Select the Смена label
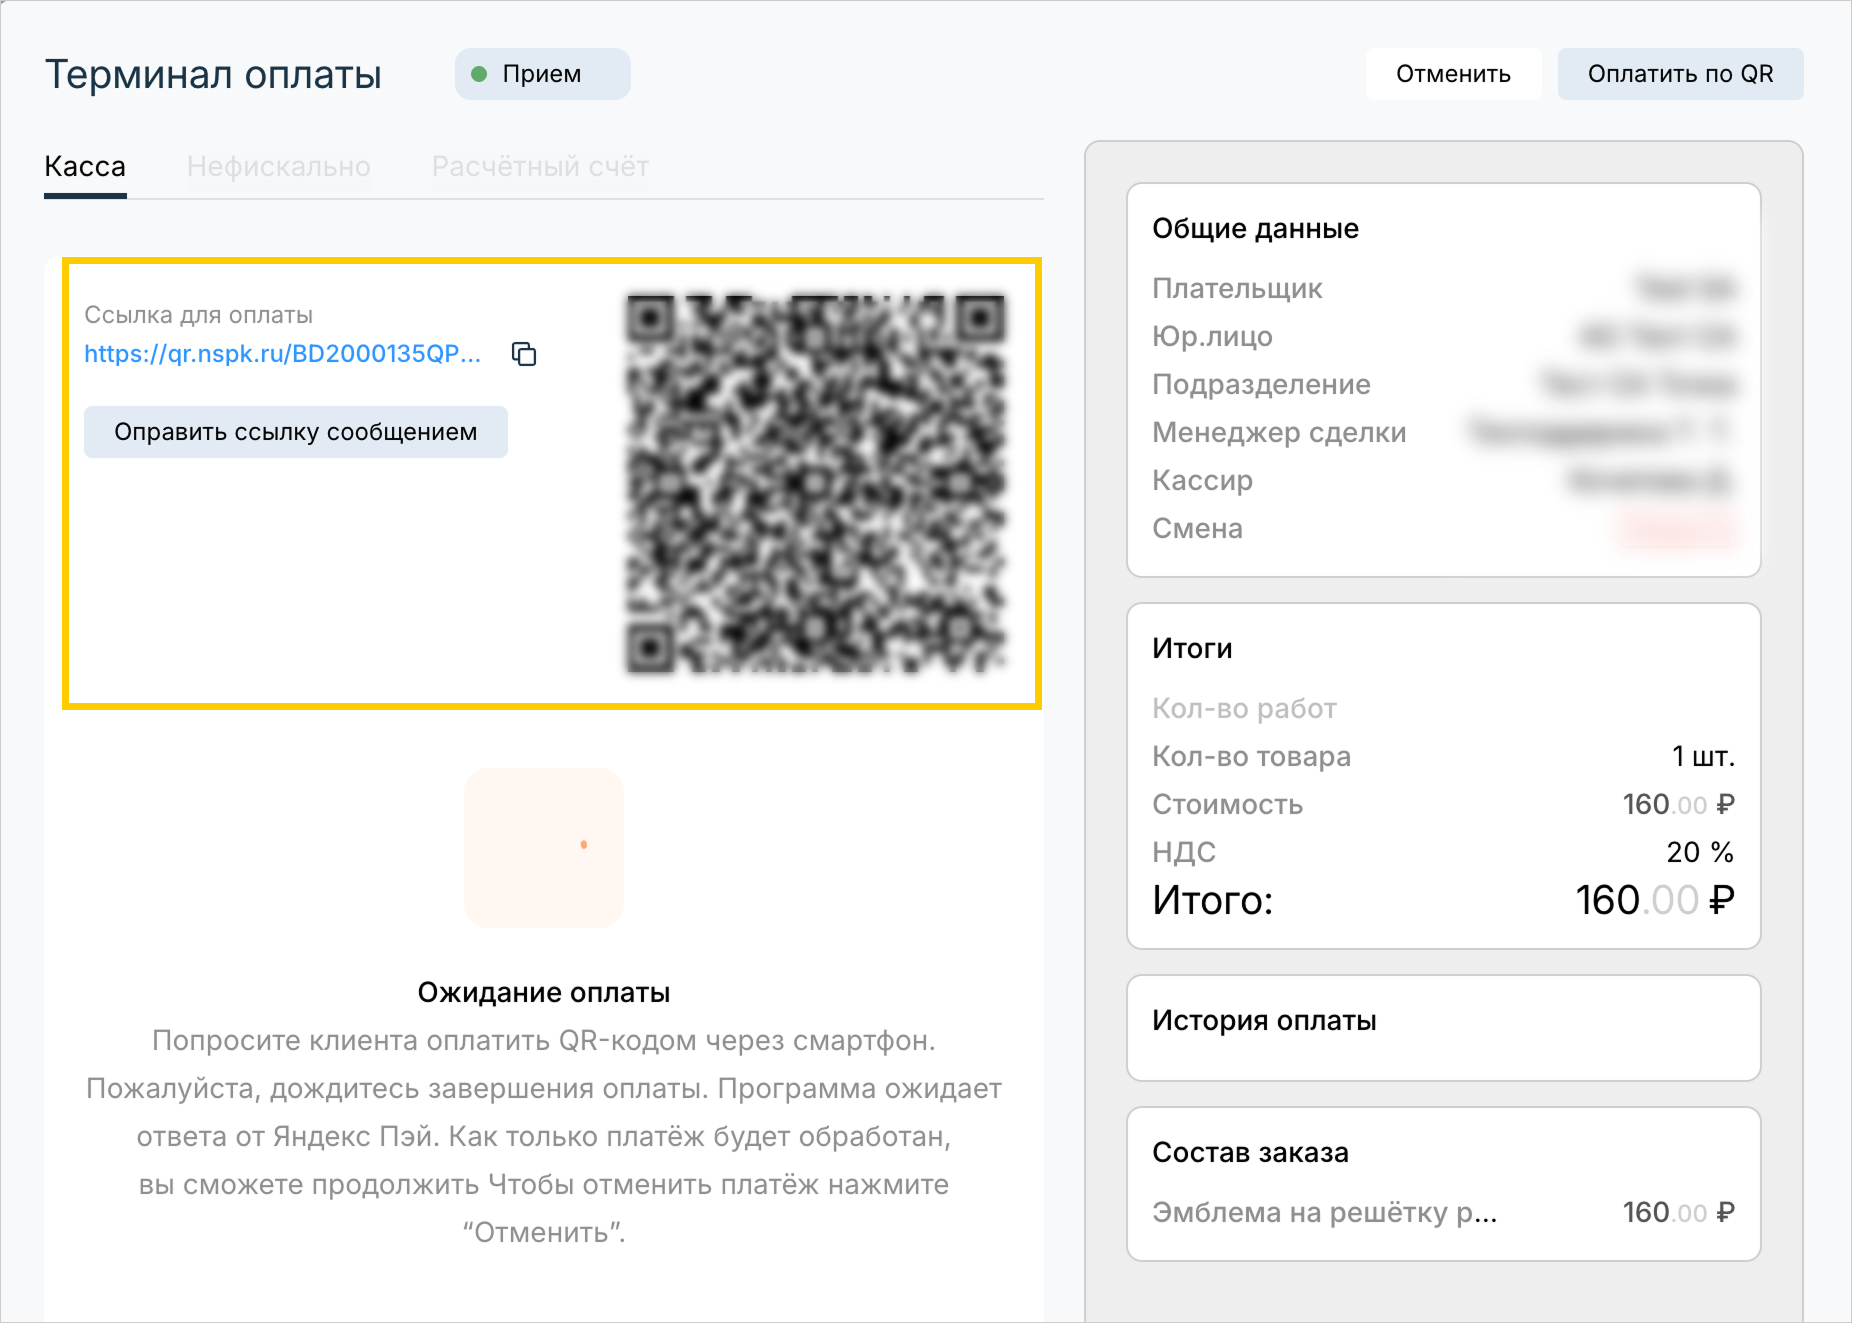 (1197, 529)
